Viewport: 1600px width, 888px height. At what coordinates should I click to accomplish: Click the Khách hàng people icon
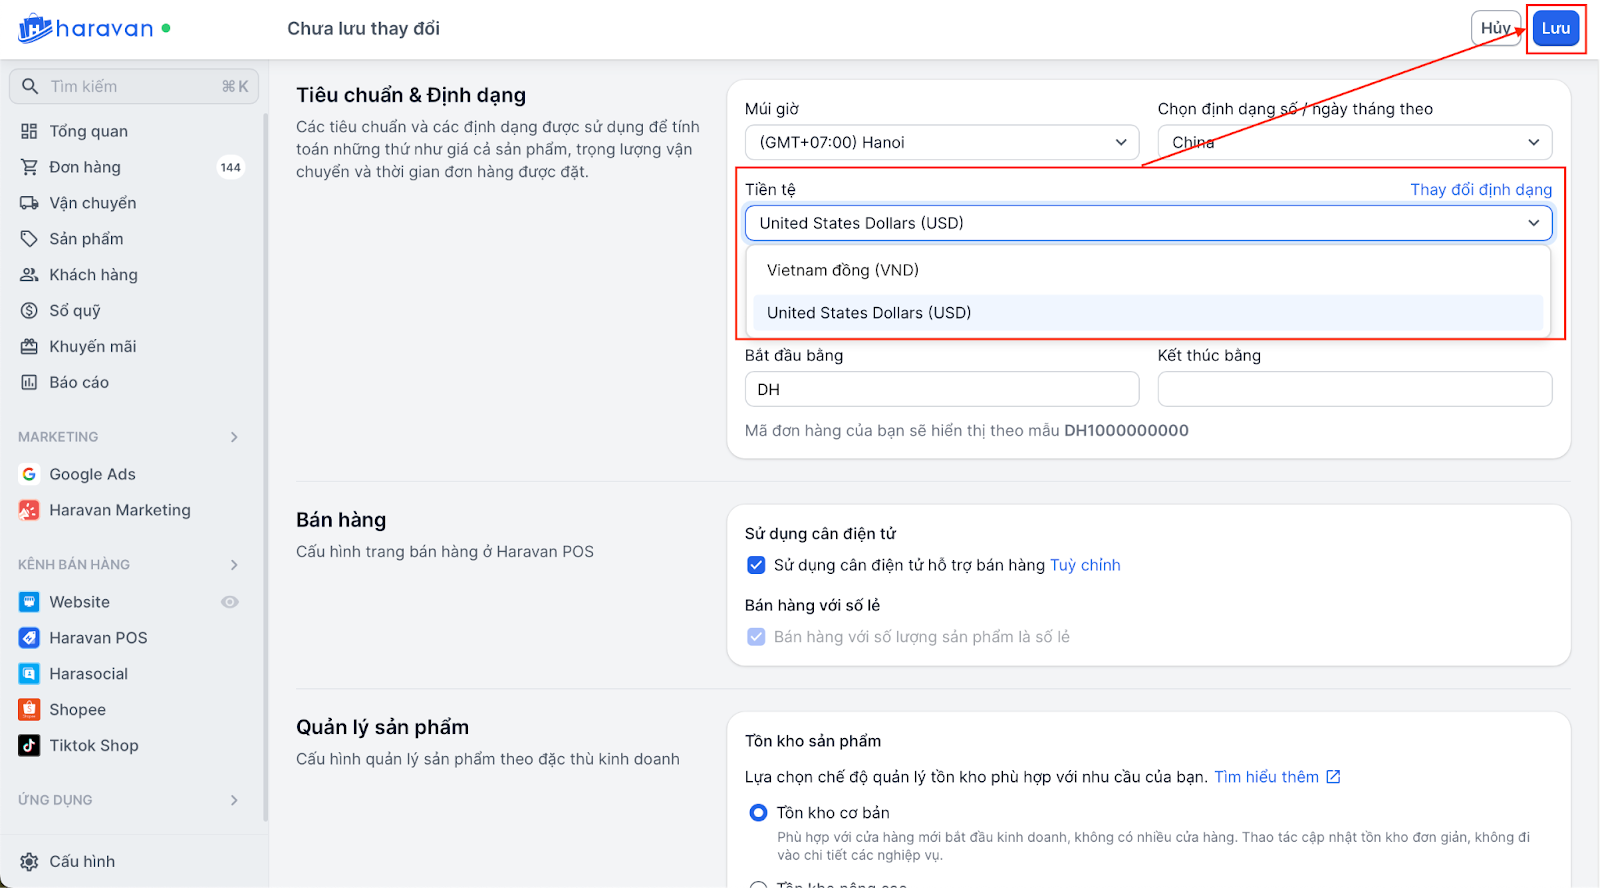[29, 275]
